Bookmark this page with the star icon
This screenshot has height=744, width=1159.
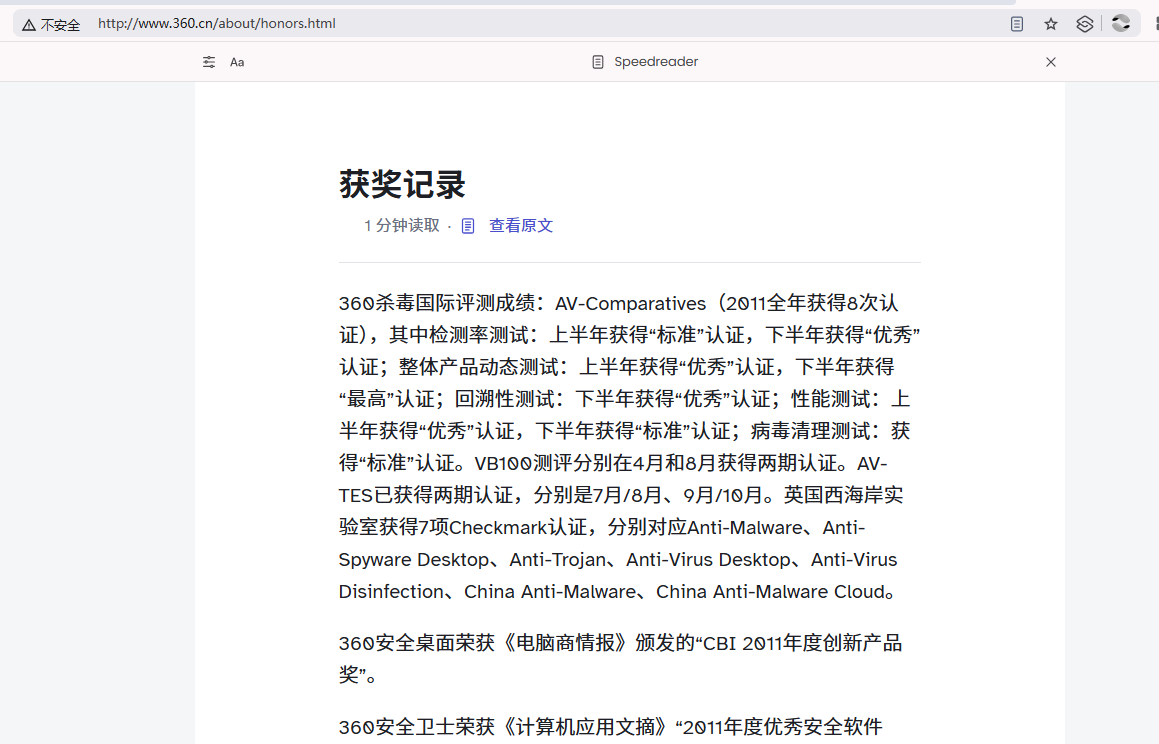click(1050, 24)
